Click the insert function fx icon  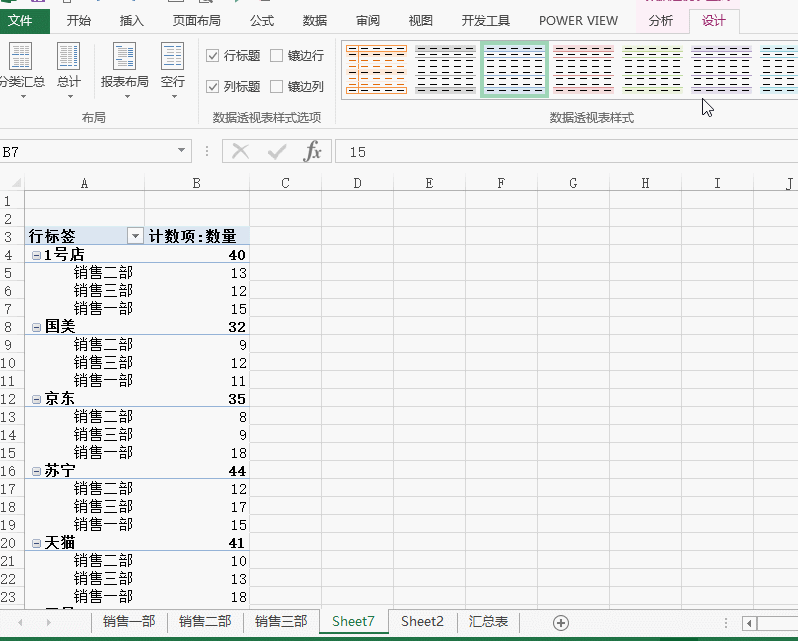(313, 152)
